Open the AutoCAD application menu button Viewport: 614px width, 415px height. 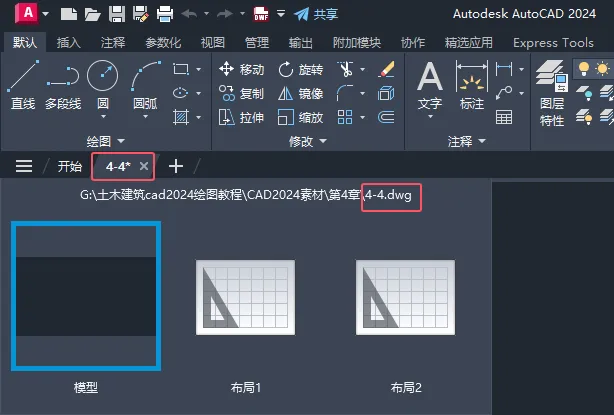tap(27, 14)
